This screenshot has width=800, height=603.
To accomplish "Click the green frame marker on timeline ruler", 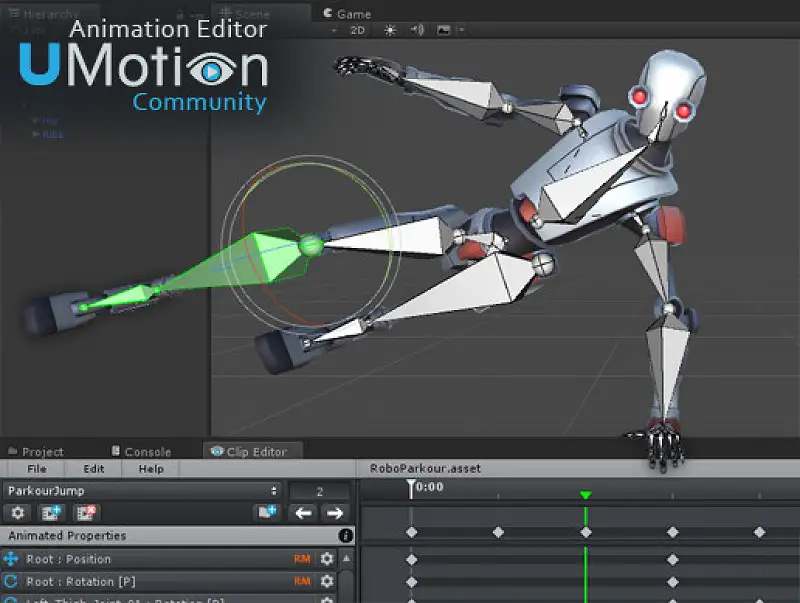I will coord(586,495).
